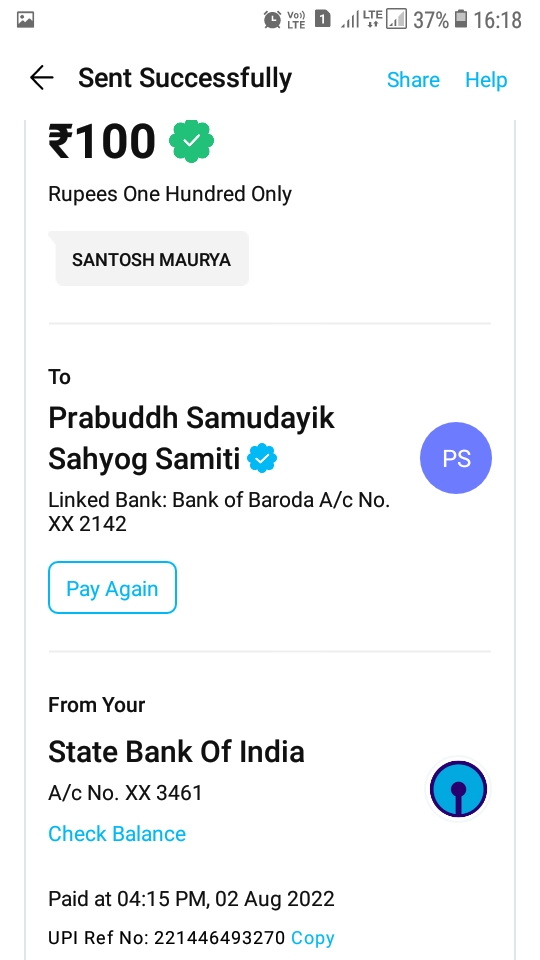This screenshot has height=960, width=540.
Task: Open the Share option
Action: [413, 80]
